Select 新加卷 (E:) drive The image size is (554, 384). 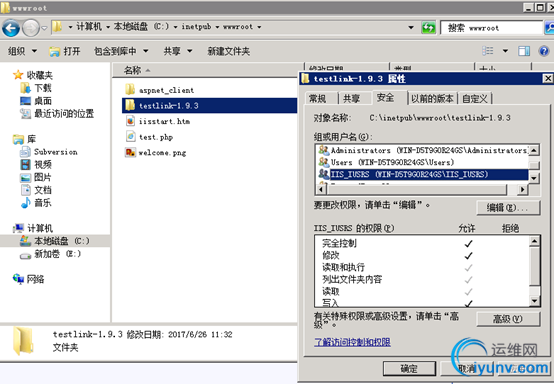coord(51,254)
